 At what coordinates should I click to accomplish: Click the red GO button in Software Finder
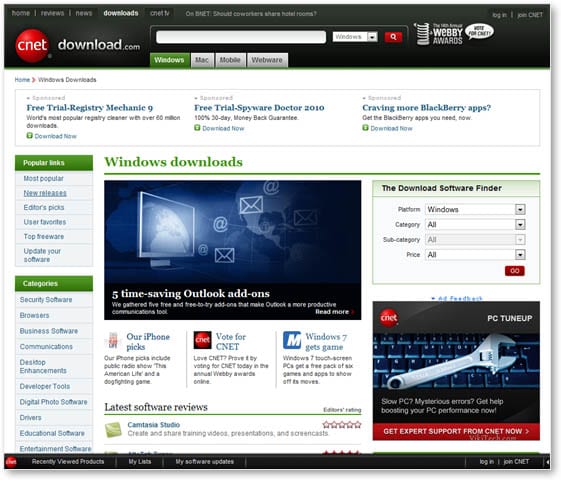(x=515, y=271)
